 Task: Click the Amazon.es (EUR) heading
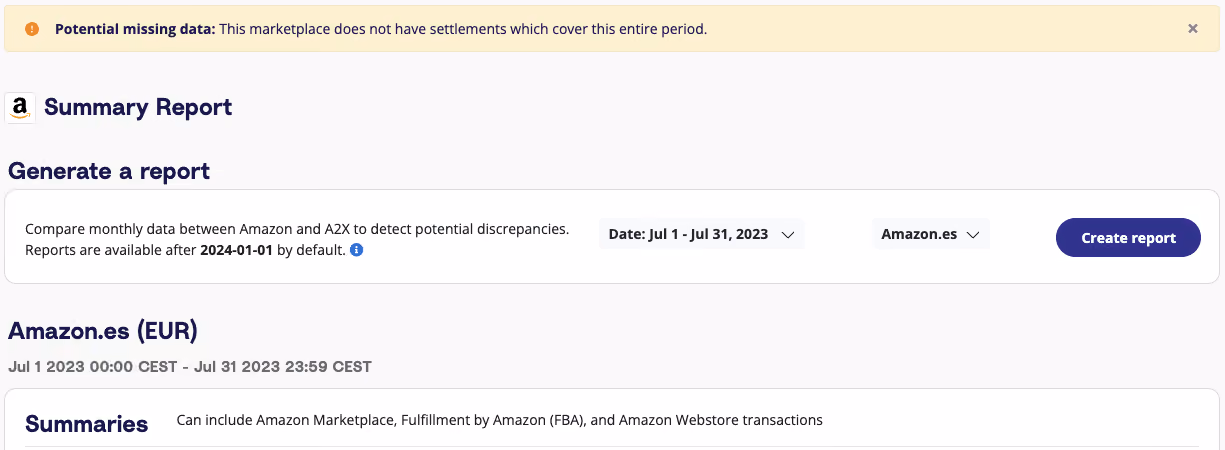coord(103,331)
